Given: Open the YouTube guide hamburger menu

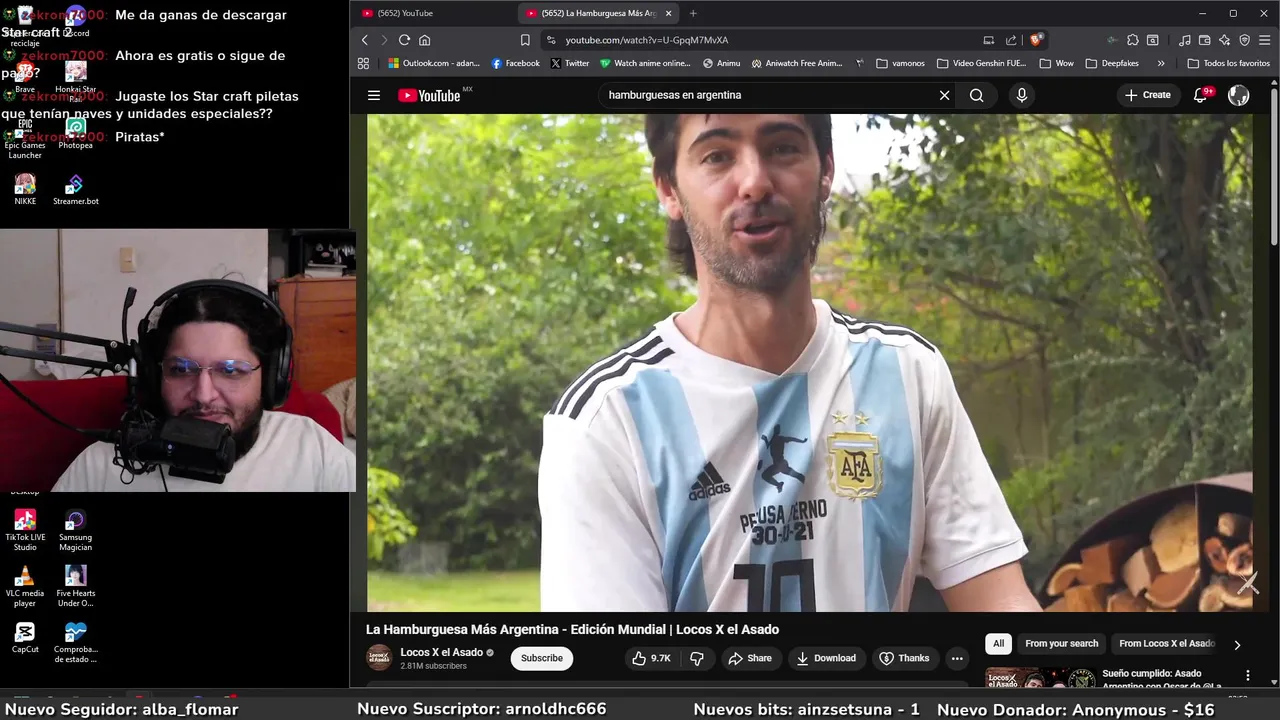Looking at the screenshot, I should (374, 95).
